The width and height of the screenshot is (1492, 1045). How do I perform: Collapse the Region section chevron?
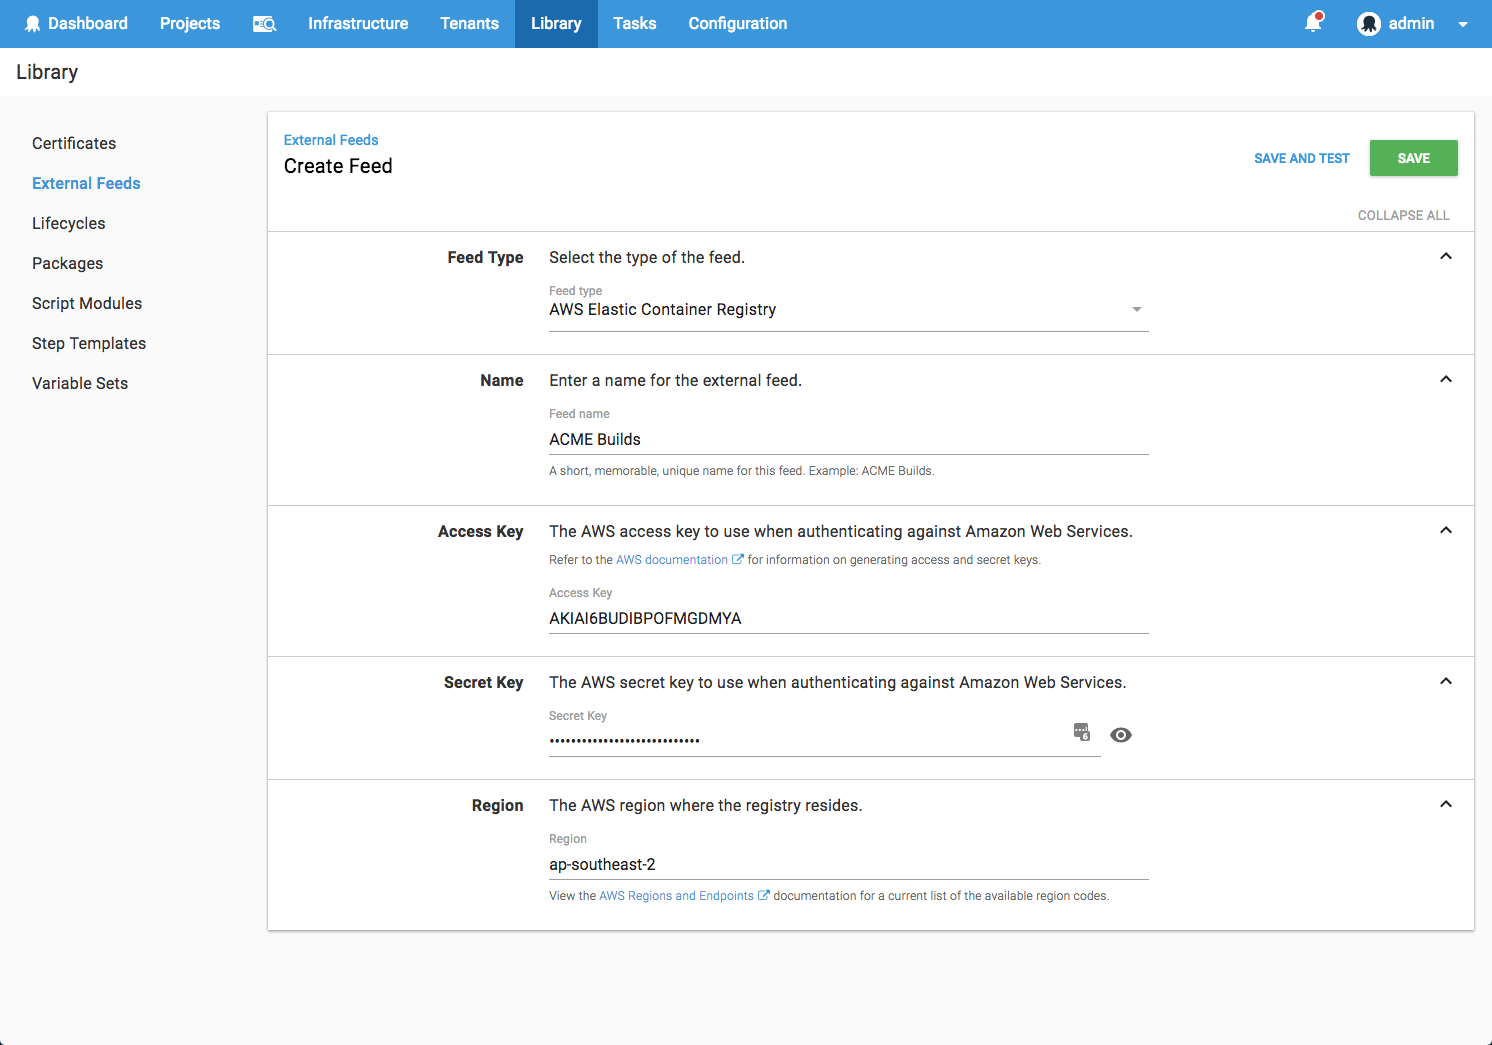coord(1445,805)
